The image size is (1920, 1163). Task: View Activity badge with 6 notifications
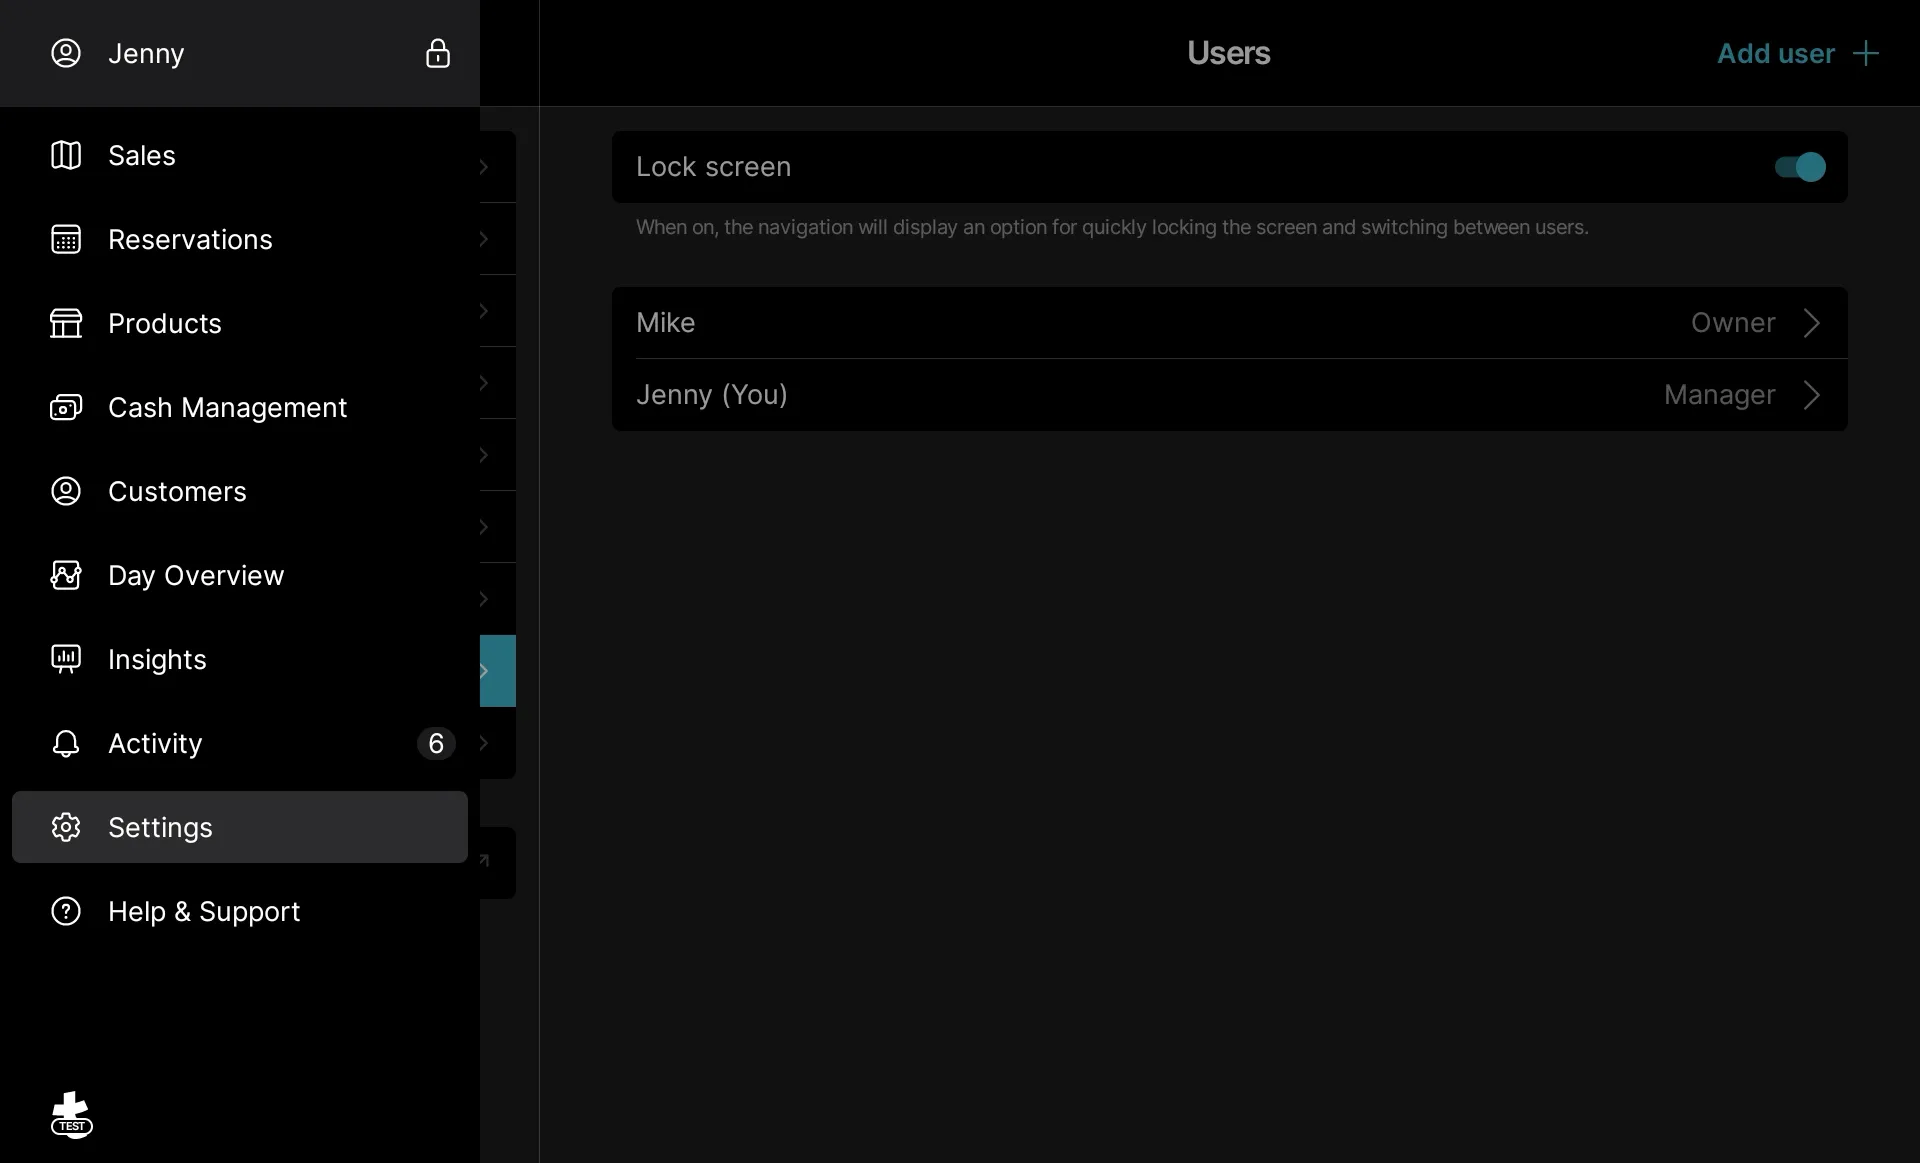436,742
